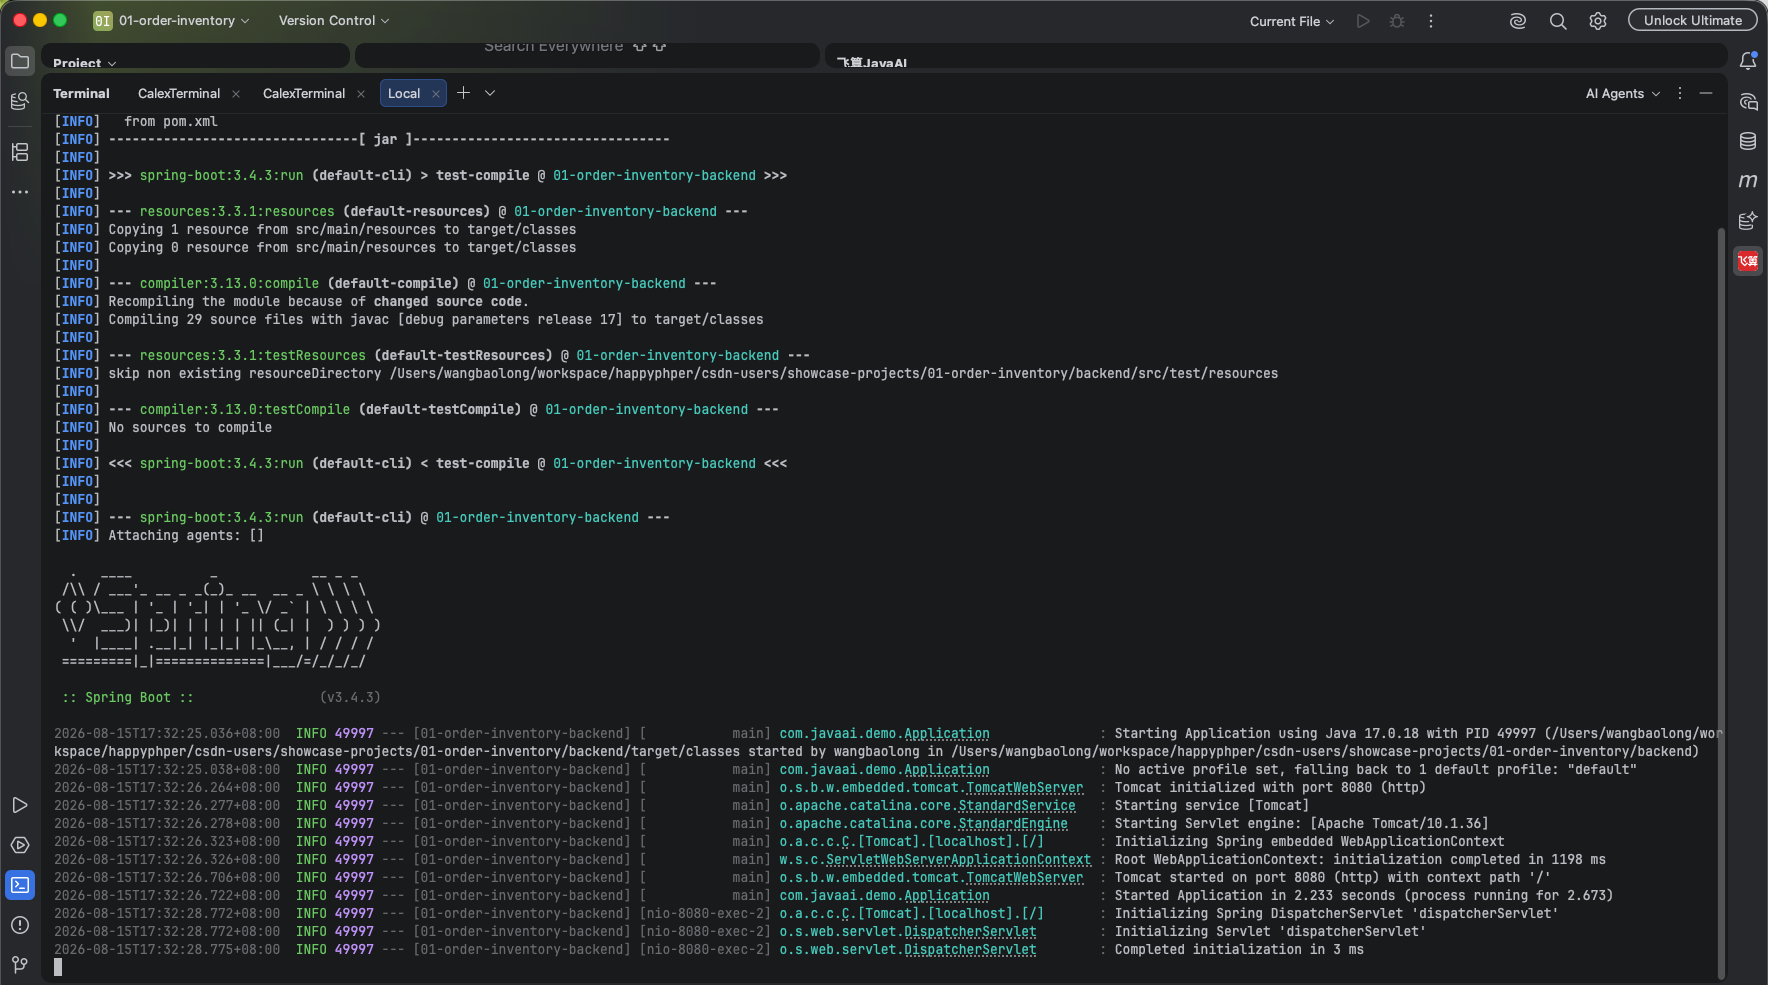Viewport: 1768px width, 985px height.
Task: Open the Maven tool window
Action: point(1748,181)
